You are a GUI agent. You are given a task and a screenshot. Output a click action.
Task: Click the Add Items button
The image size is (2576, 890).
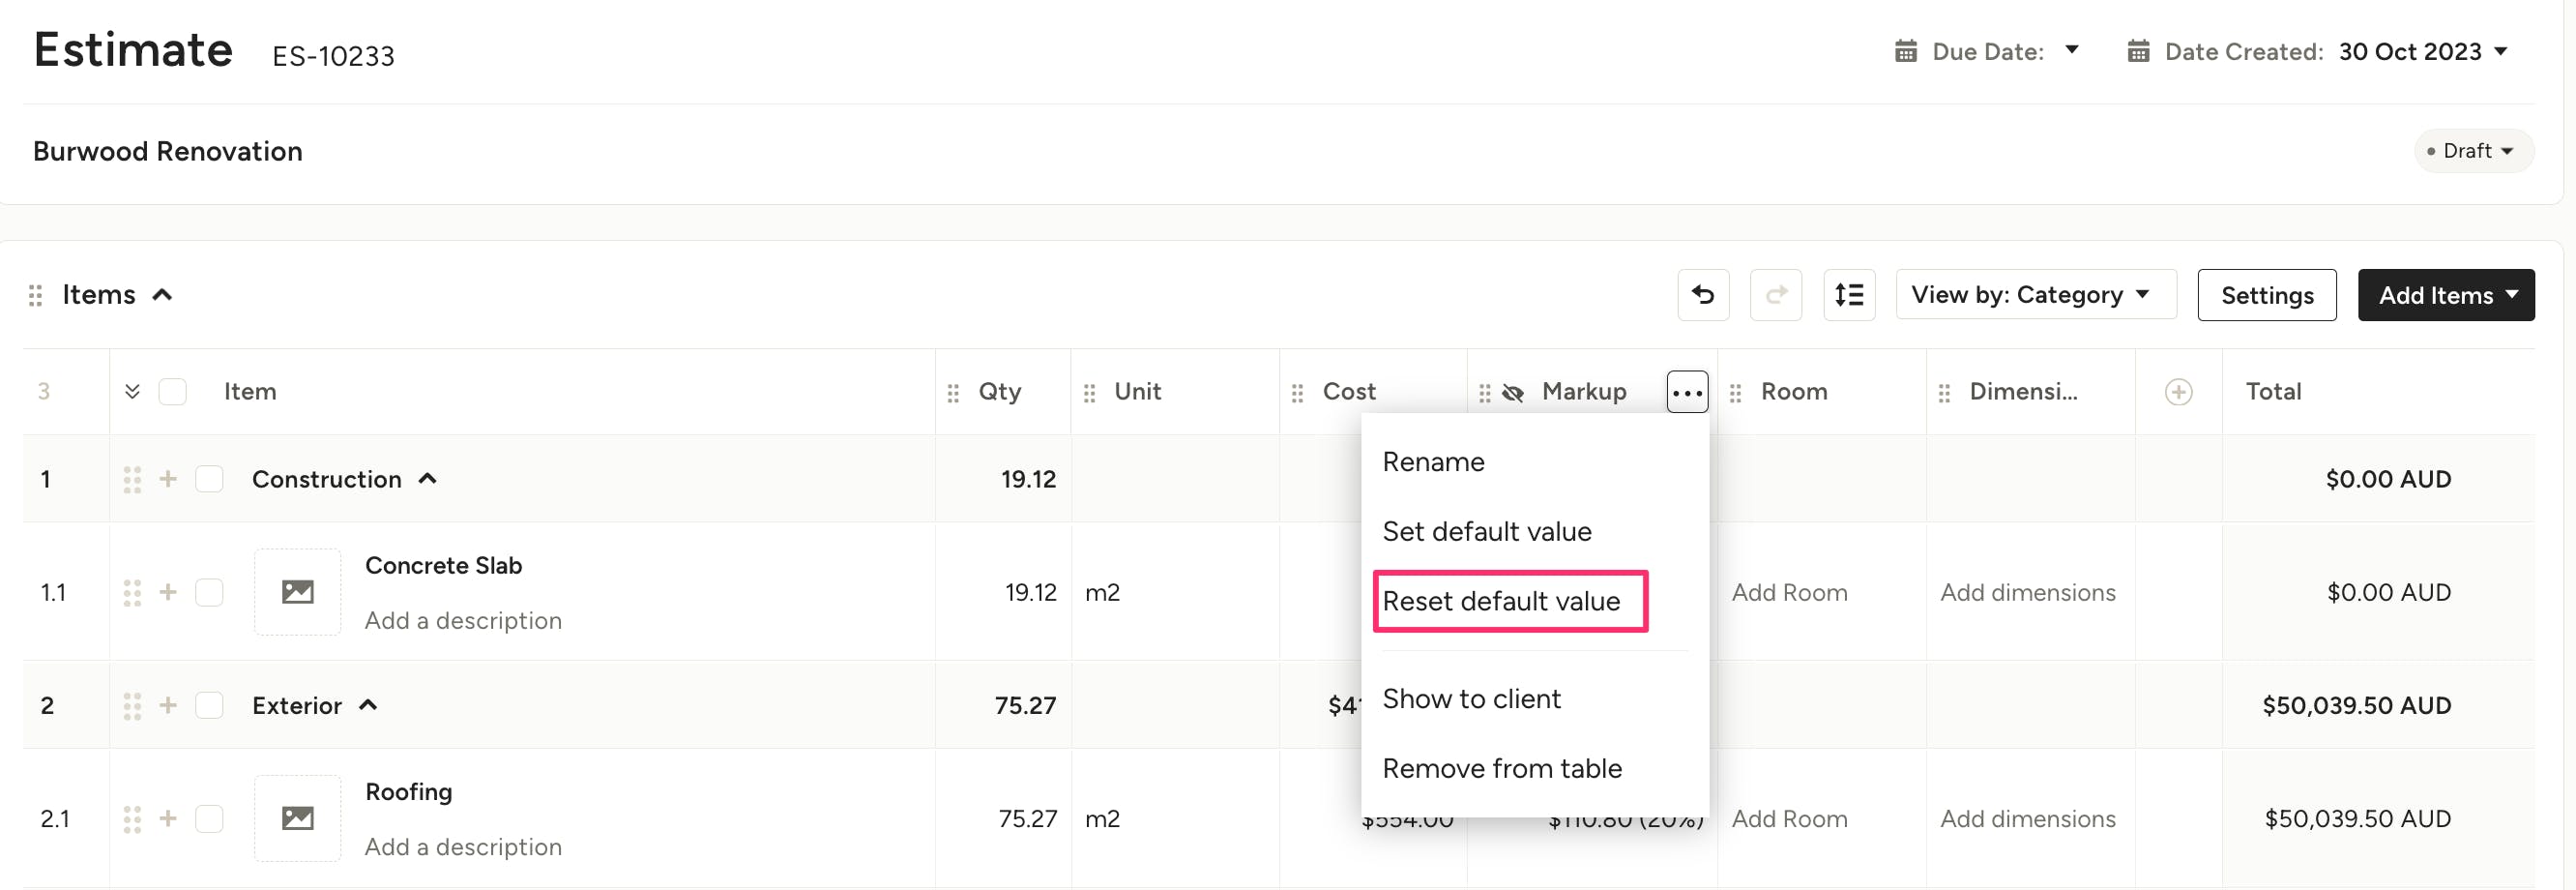click(2445, 295)
